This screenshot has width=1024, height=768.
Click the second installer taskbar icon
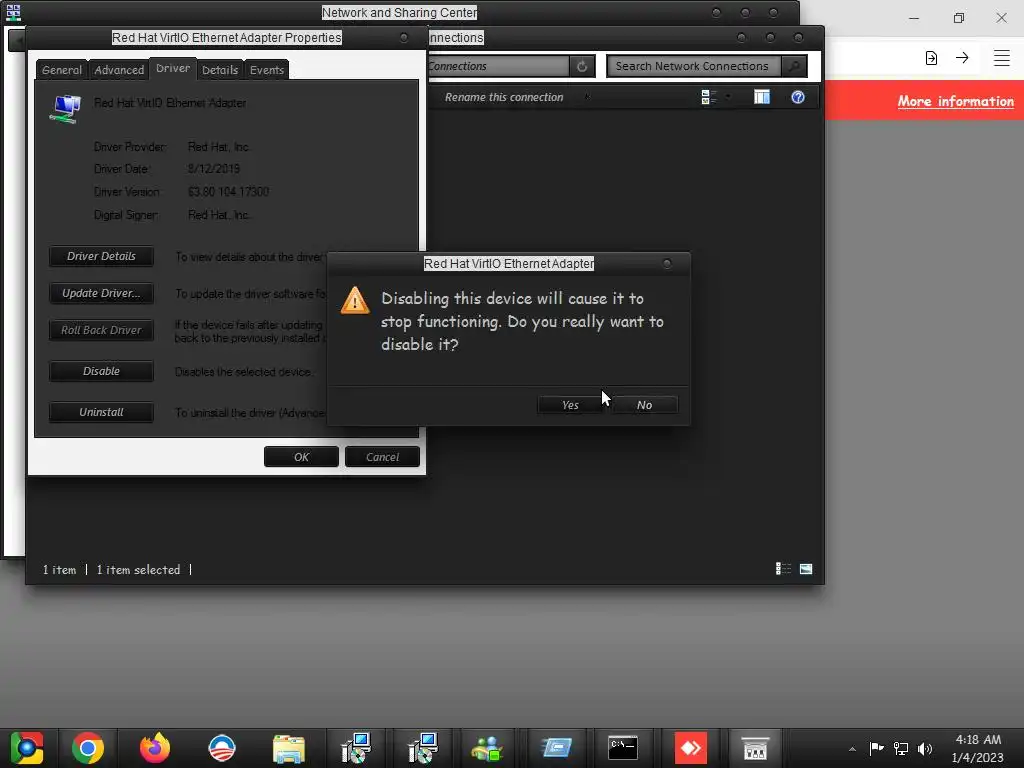click(x=423, y=748)
